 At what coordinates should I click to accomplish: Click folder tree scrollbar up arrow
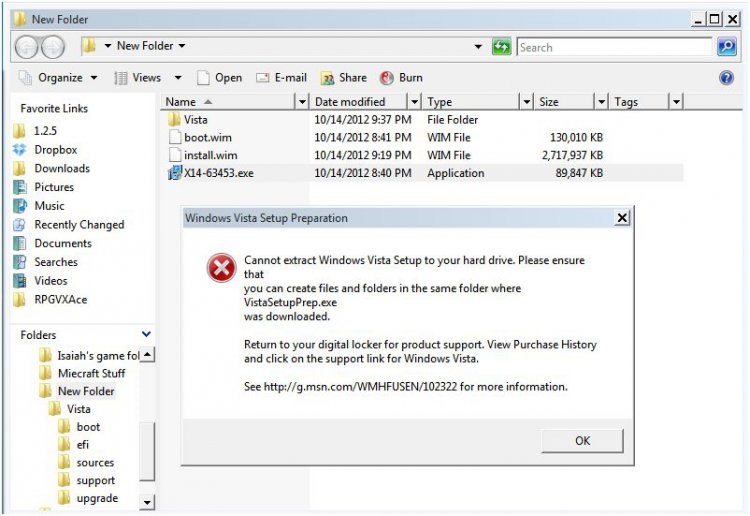coord(147,355)
